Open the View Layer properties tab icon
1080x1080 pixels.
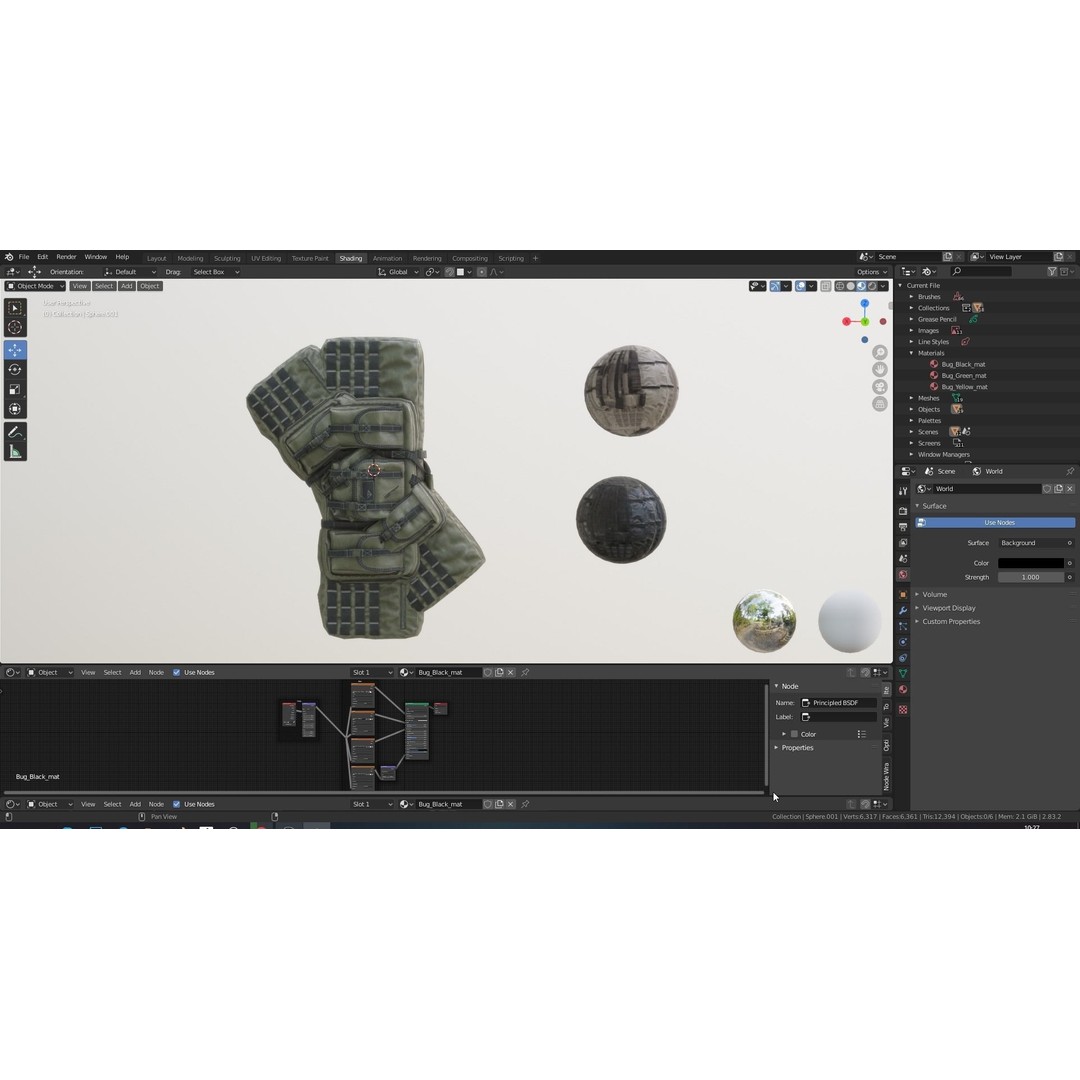pyautogui.click(x=903, y=543)
